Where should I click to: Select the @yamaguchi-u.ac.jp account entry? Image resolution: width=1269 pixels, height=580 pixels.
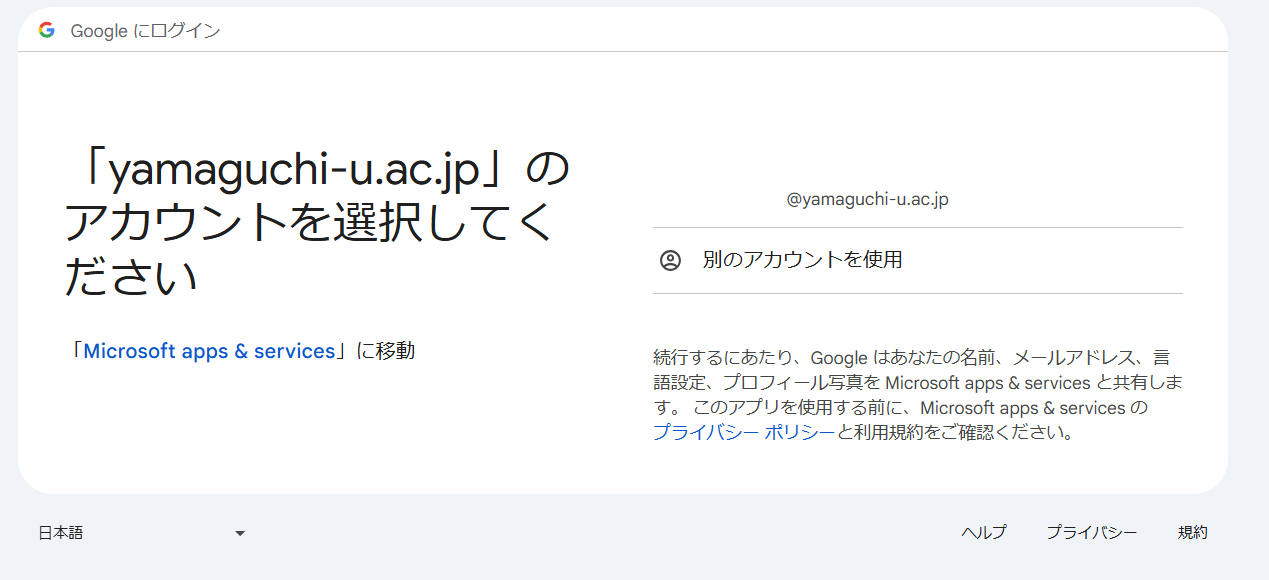(x=917, y=199)
